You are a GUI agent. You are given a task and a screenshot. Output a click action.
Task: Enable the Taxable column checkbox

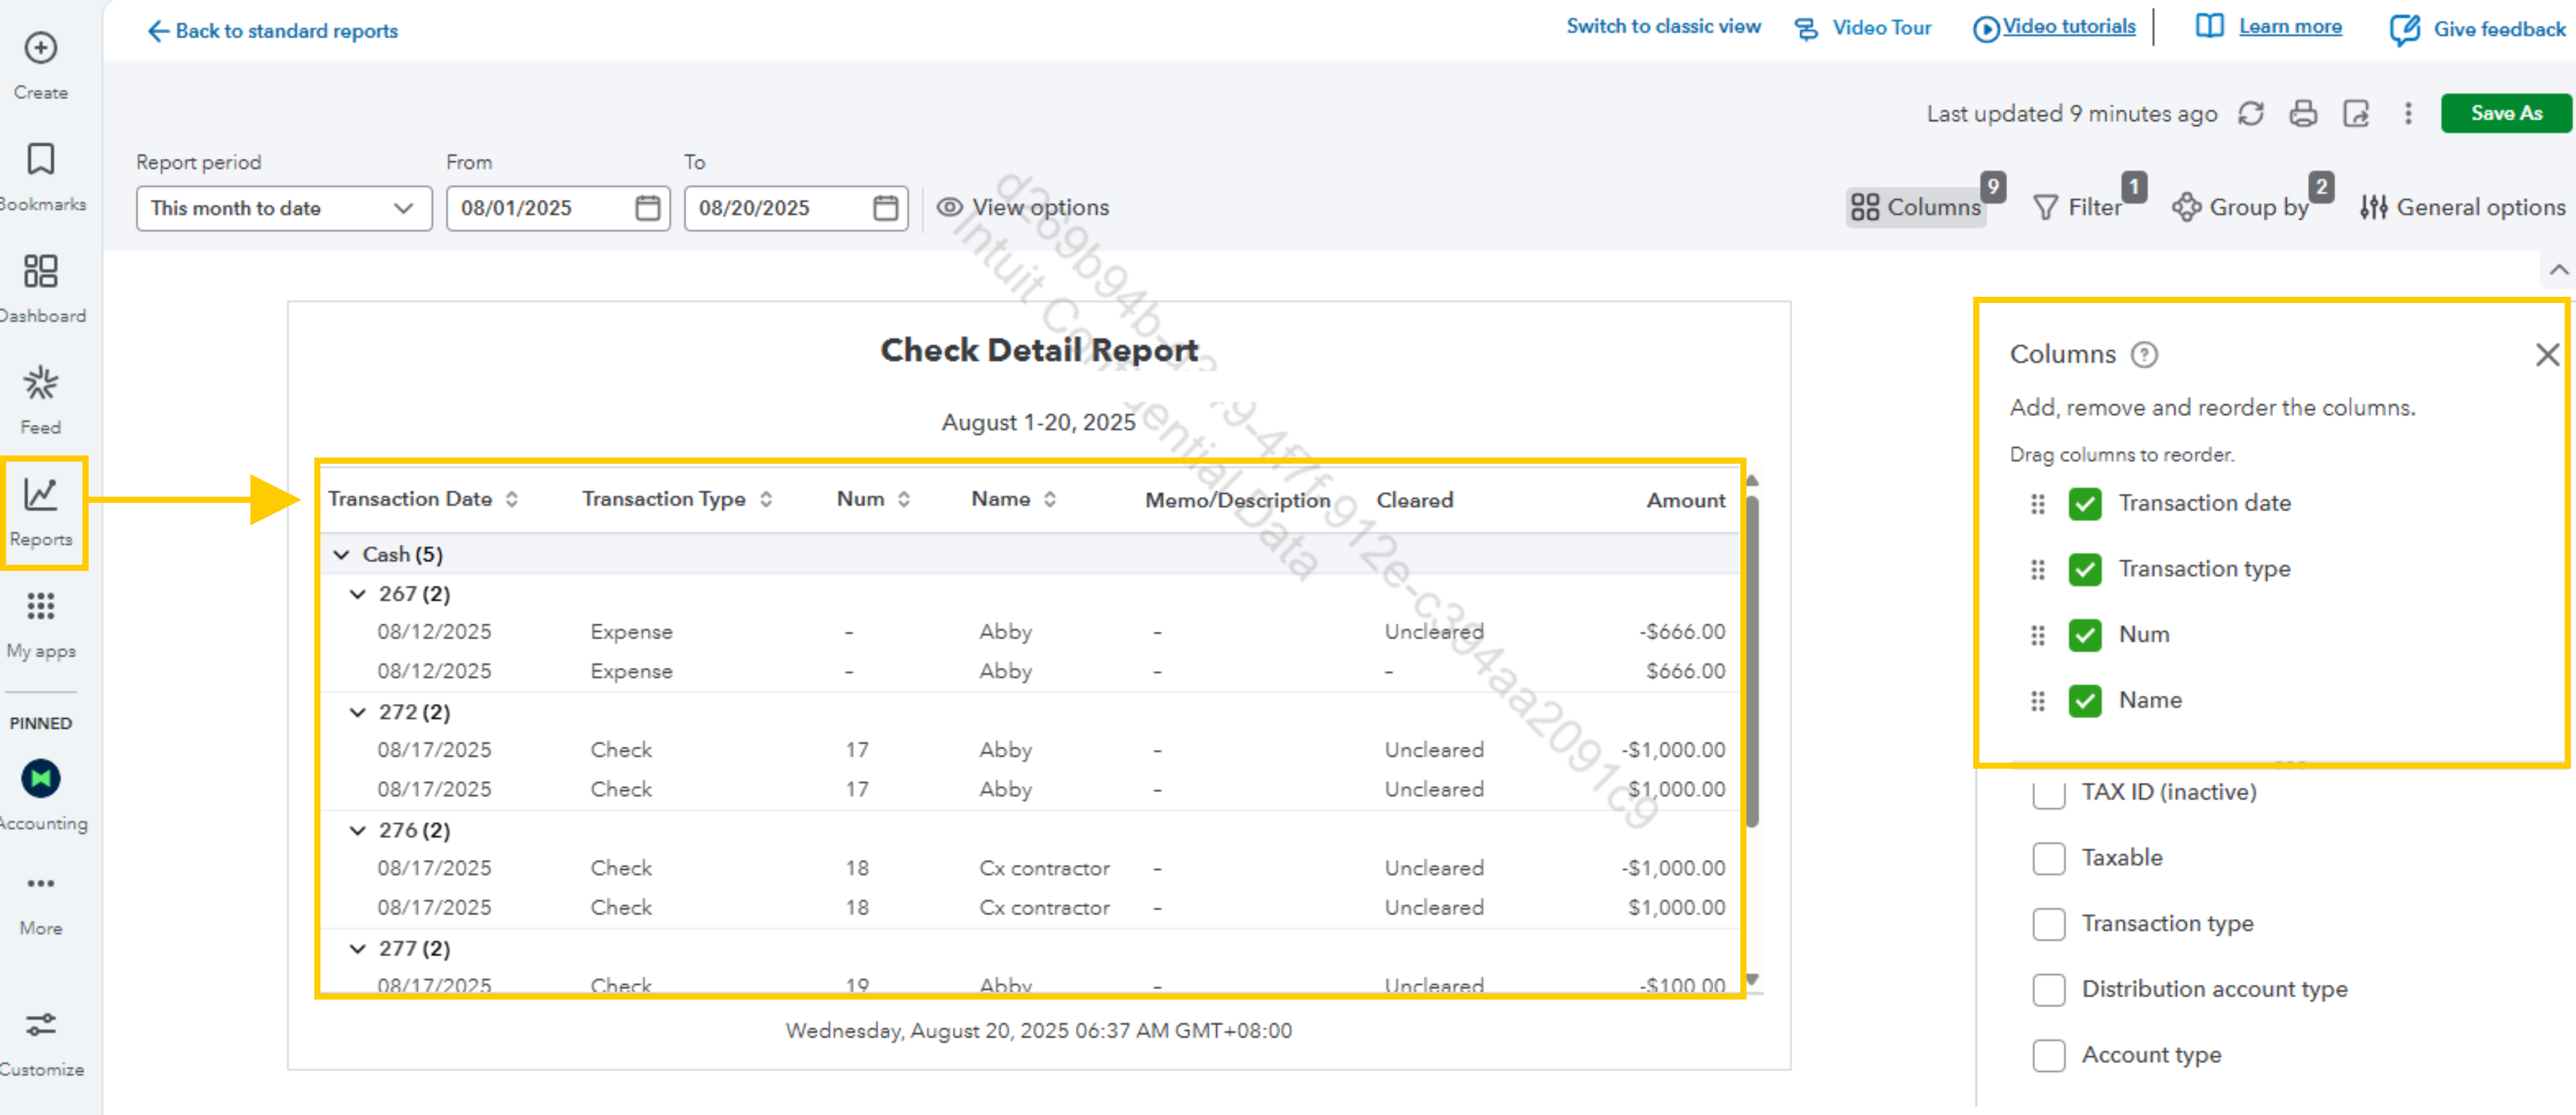(2049, 858)
